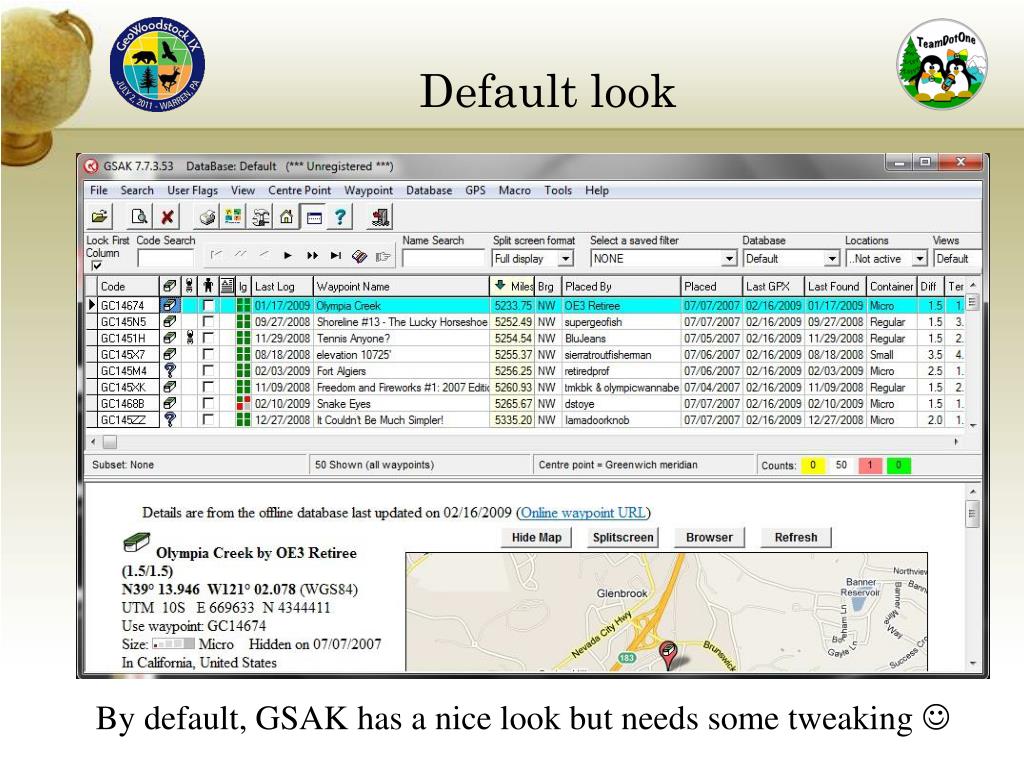Click the cache icon beside Olympia Creek details

(136, 541)
